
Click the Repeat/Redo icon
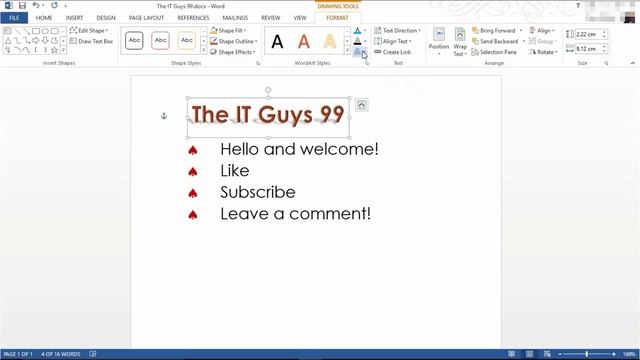pos(54,6)
